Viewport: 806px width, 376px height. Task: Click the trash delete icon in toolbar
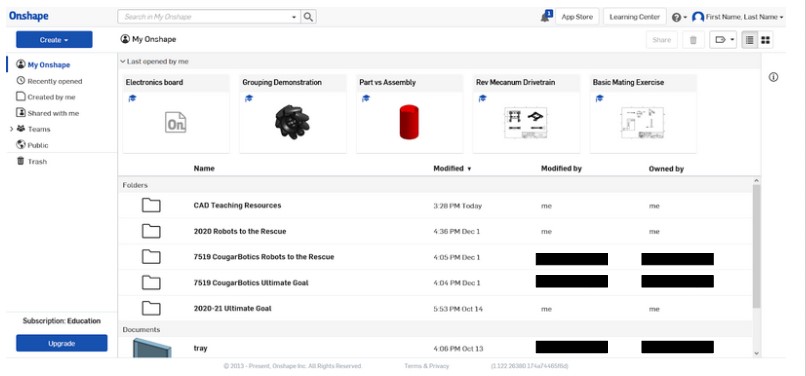(x=693, y=40)
